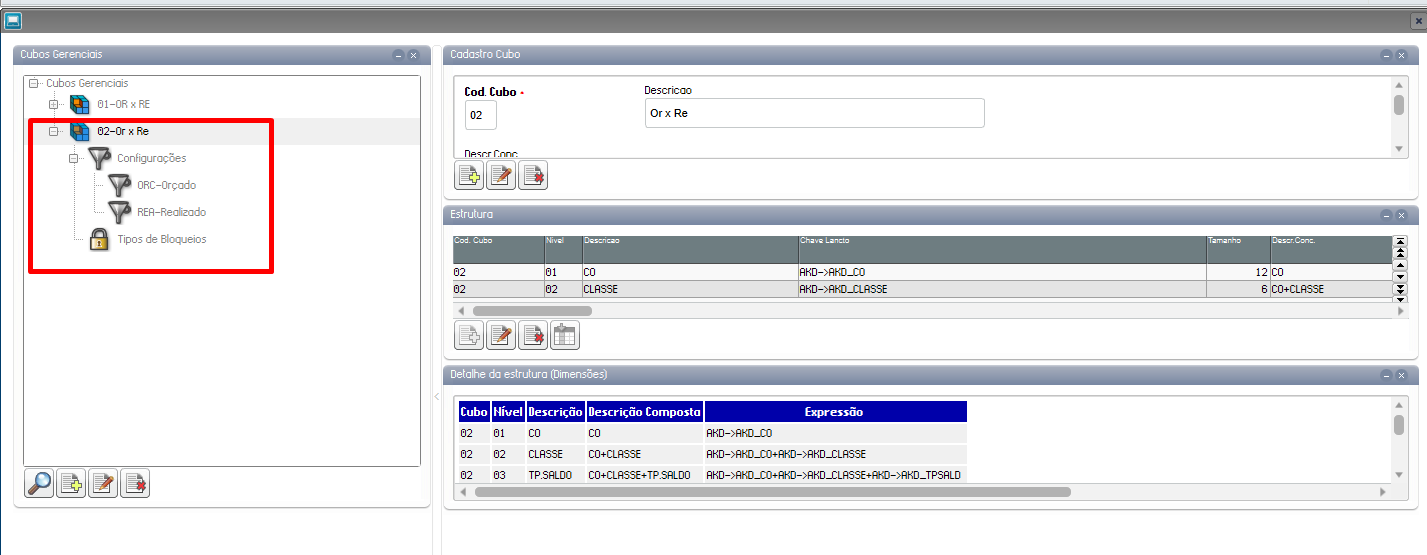
Task: Click the cube icon of 01-OR x RE
Action: coord(80,104)
